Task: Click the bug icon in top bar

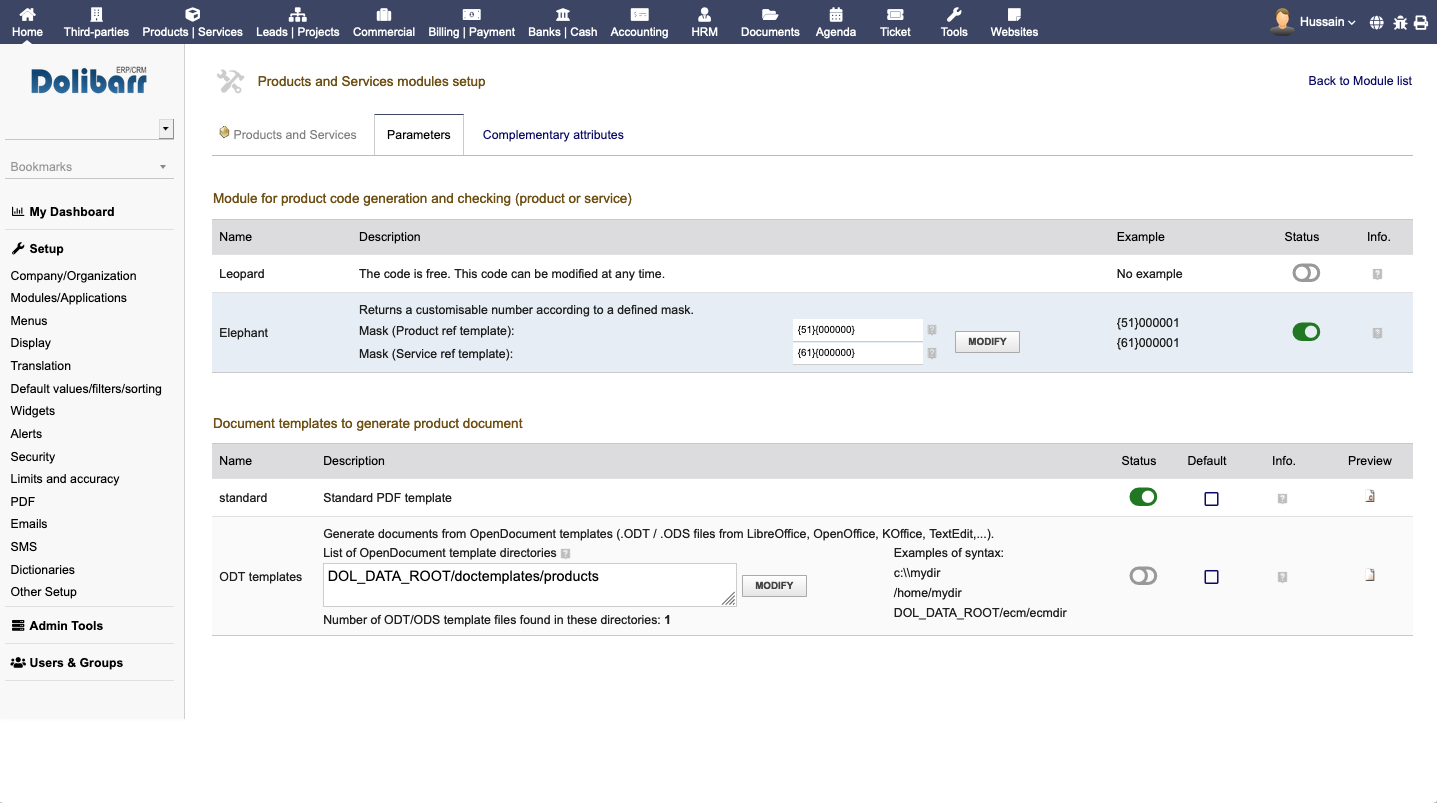Action: pos(1399,22)
